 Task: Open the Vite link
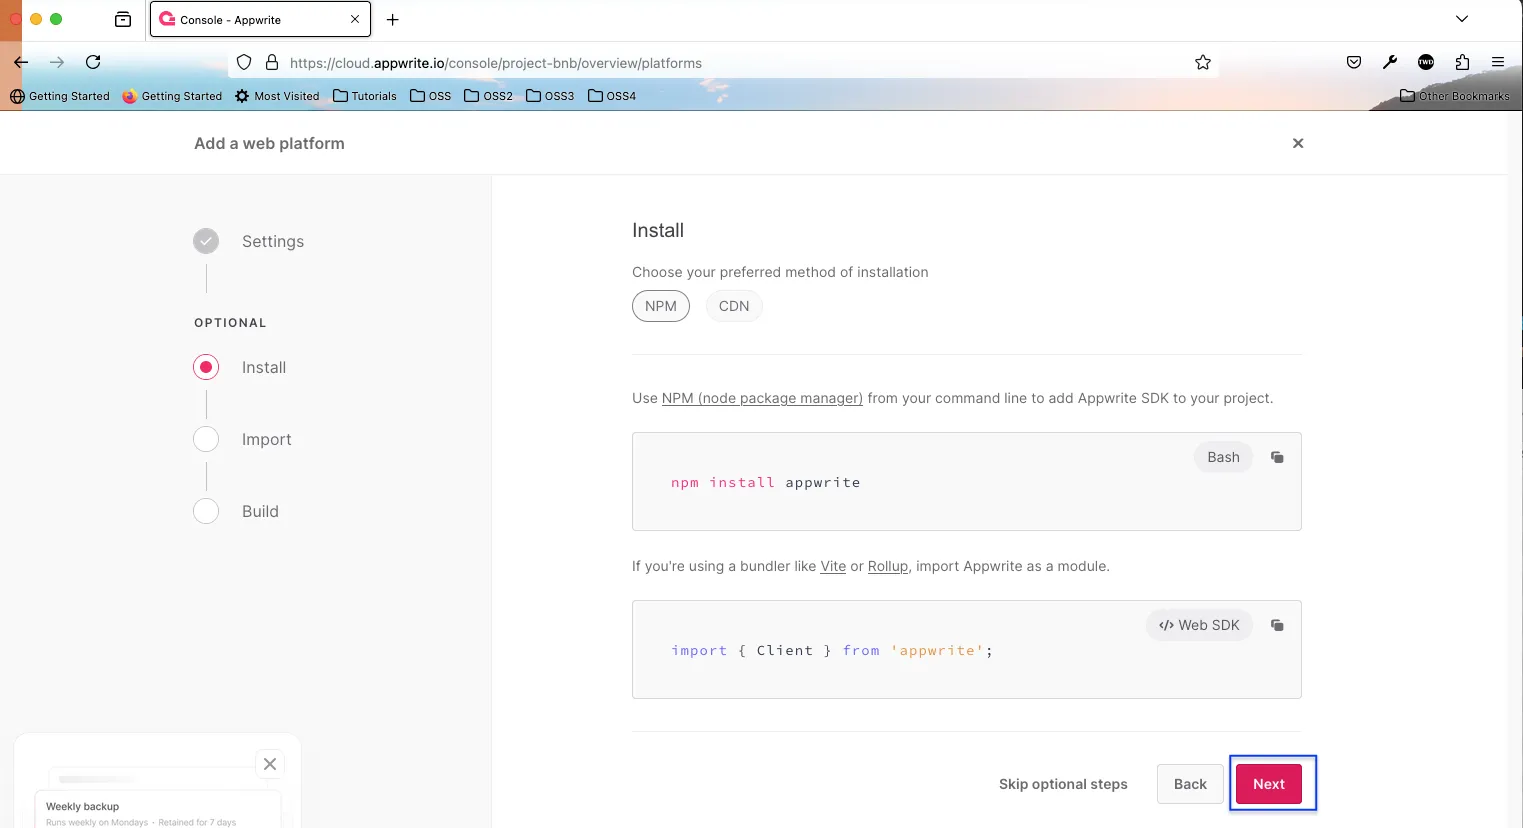tap(833, 566)
